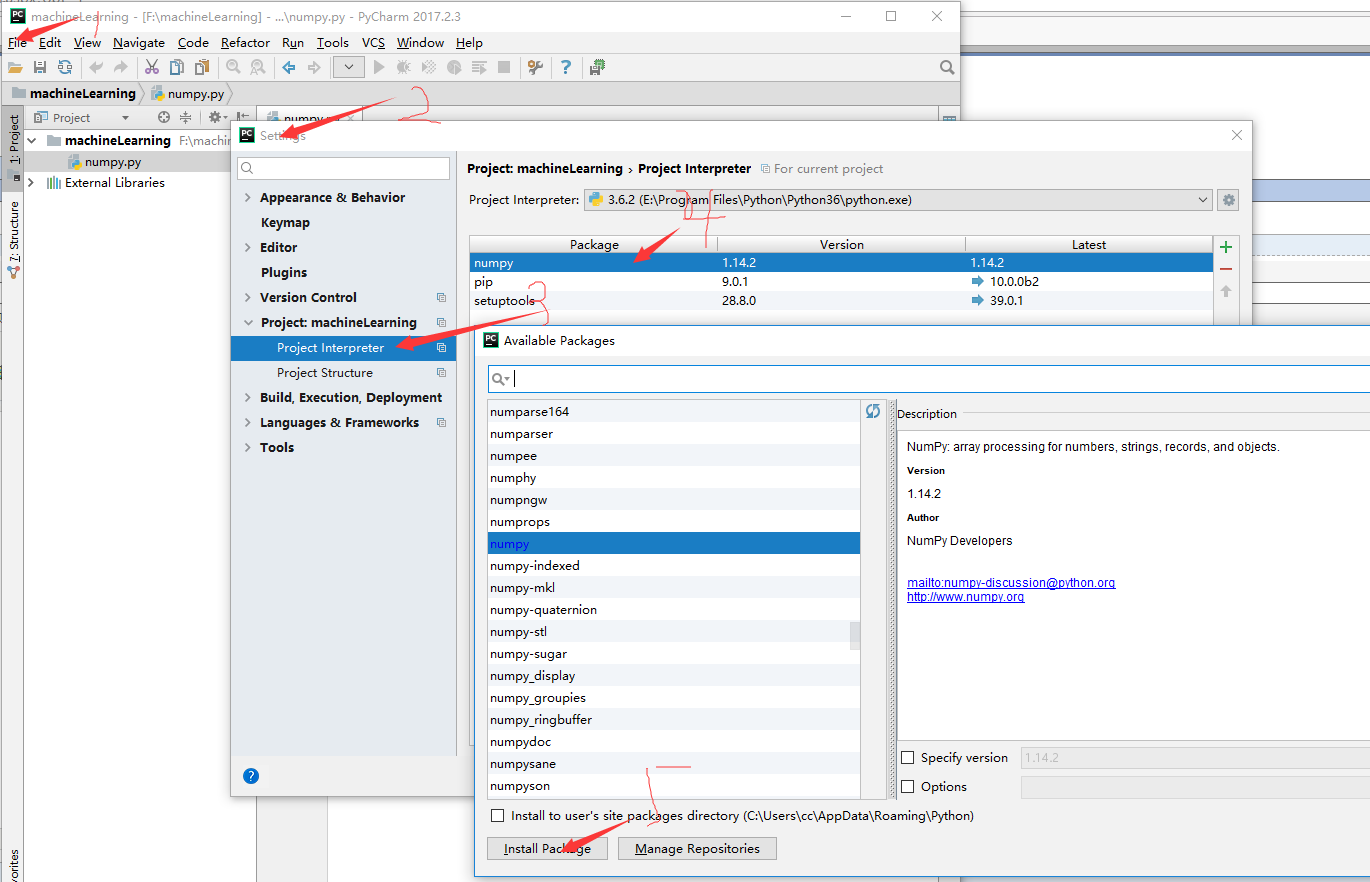The width and height of the screenshot is (1370, 882).
Task: Click the Synchronize toolbar icon
Action: pyautogui.click(x=65, y=67)
